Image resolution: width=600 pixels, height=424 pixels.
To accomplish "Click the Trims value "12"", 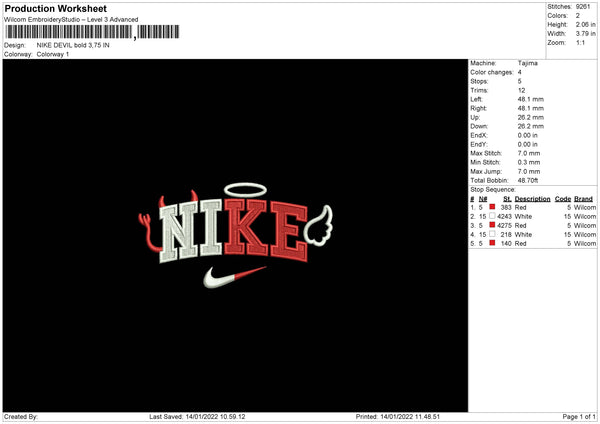I will tap(522, 90).
